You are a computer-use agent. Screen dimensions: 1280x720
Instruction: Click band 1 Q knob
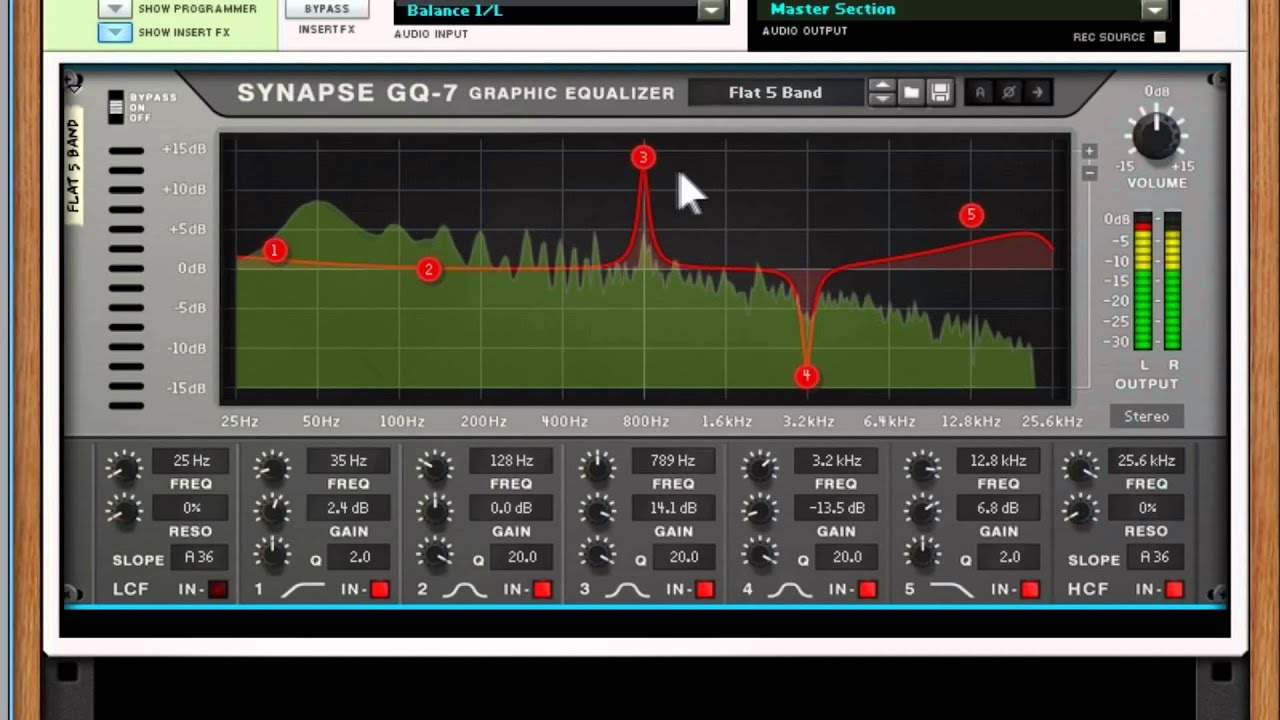coord(271,555)
